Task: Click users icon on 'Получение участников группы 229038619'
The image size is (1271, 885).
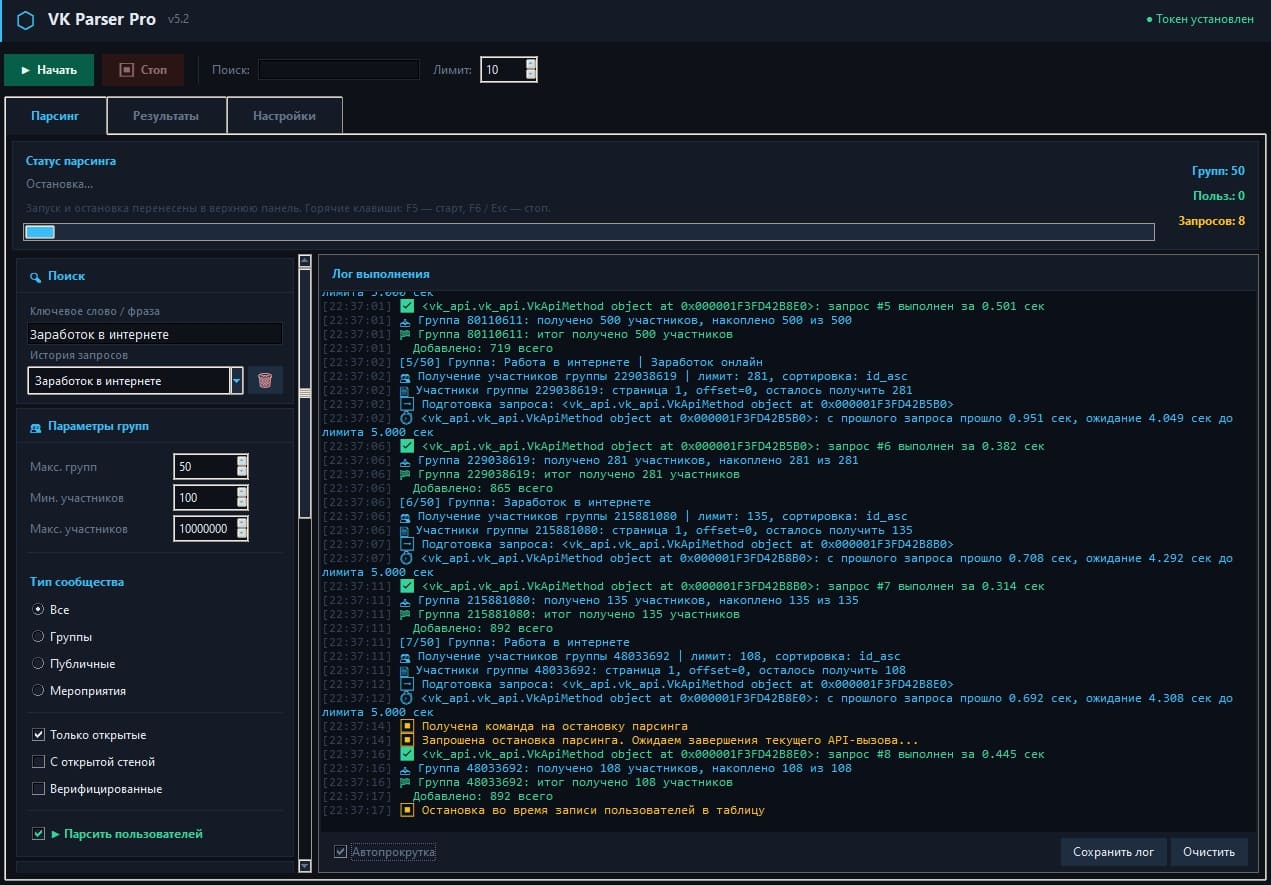Action: coord(405,376)
